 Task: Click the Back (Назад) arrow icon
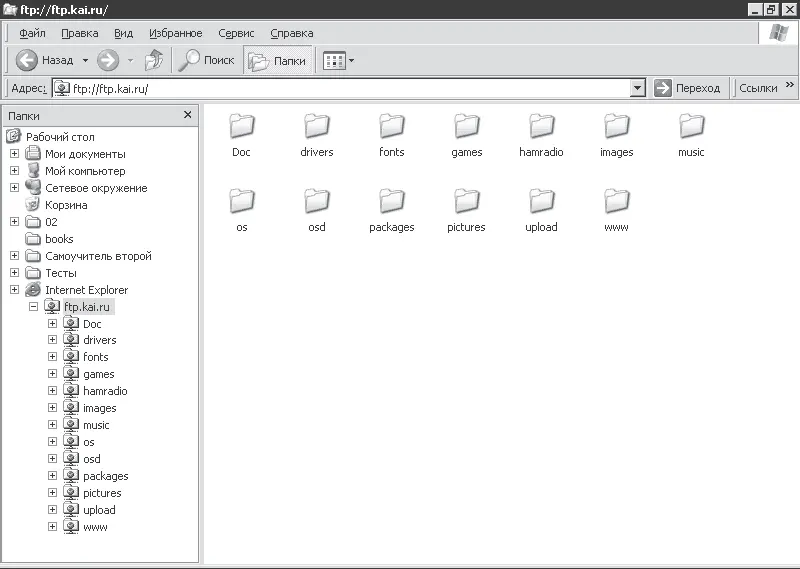pos(27,61)
